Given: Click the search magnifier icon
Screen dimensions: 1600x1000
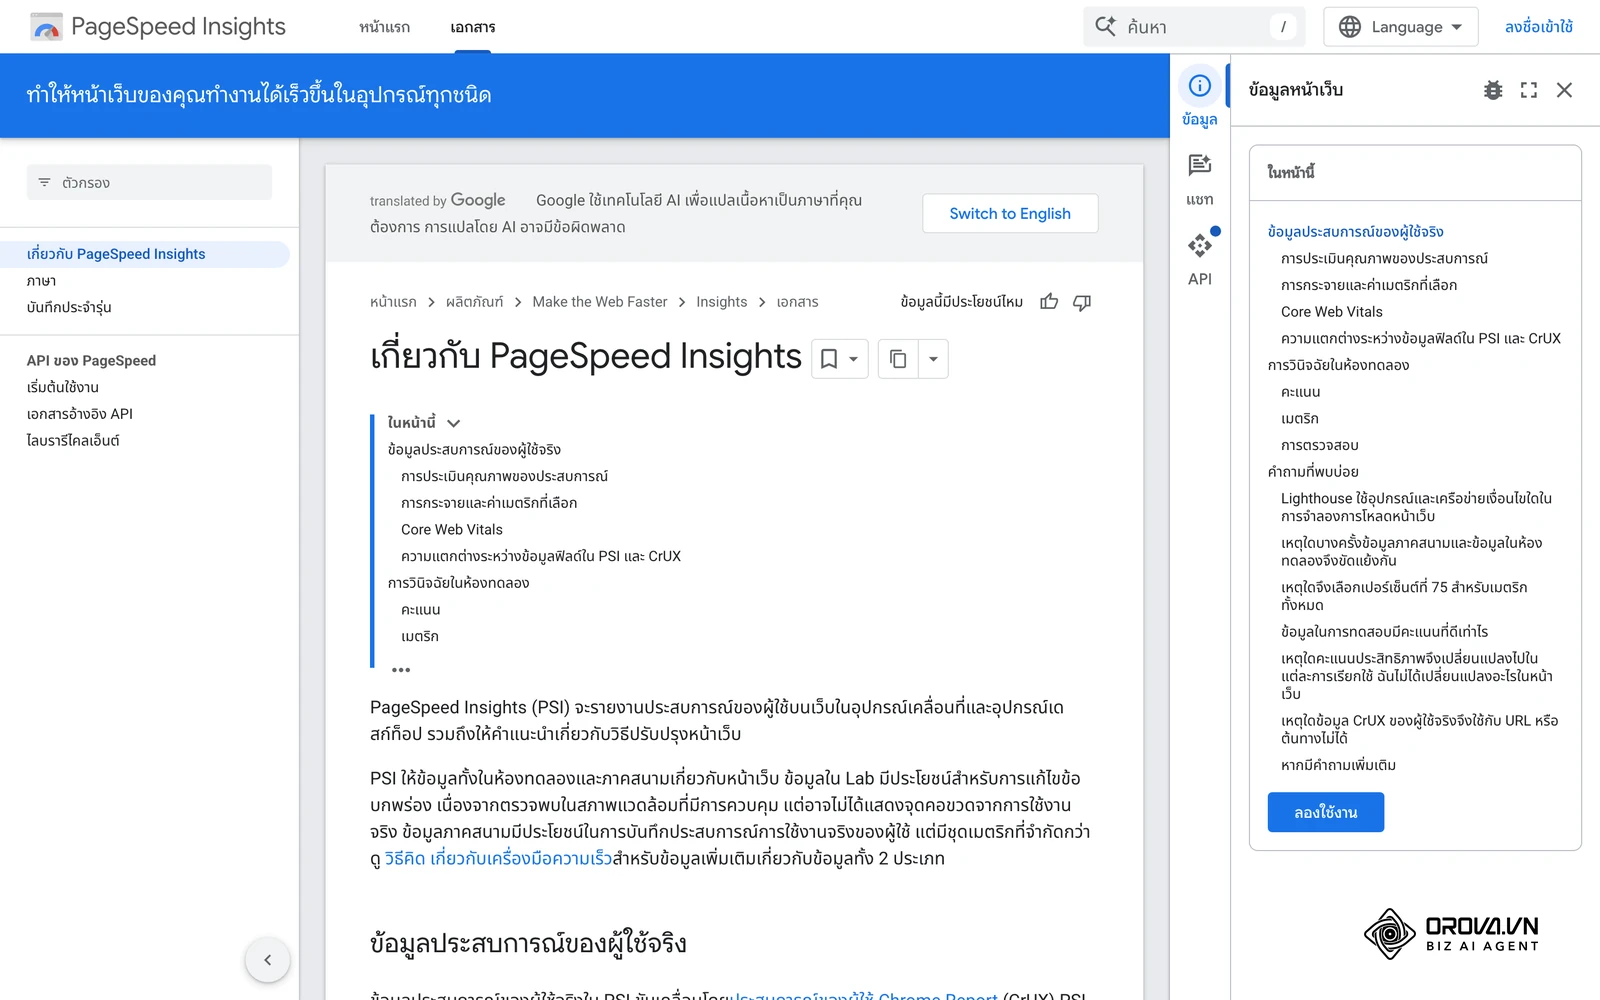Looking at the screenshot, I should [1105, 26].
